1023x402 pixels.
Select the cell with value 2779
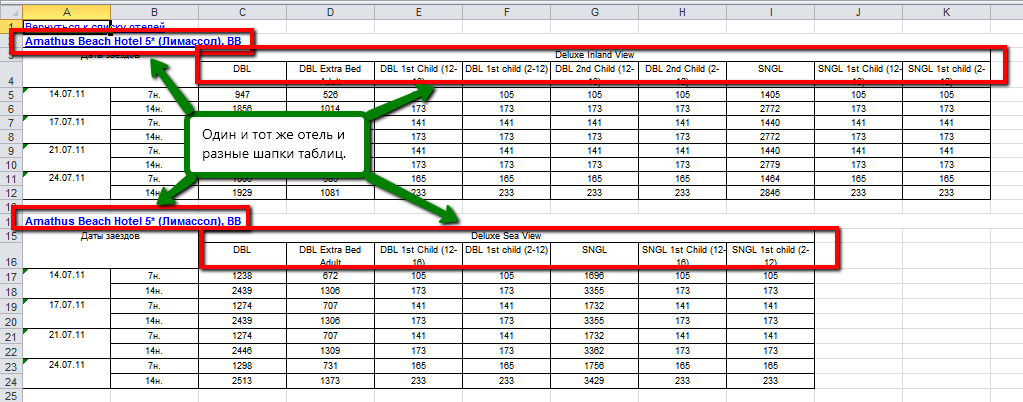click(771, 164)
